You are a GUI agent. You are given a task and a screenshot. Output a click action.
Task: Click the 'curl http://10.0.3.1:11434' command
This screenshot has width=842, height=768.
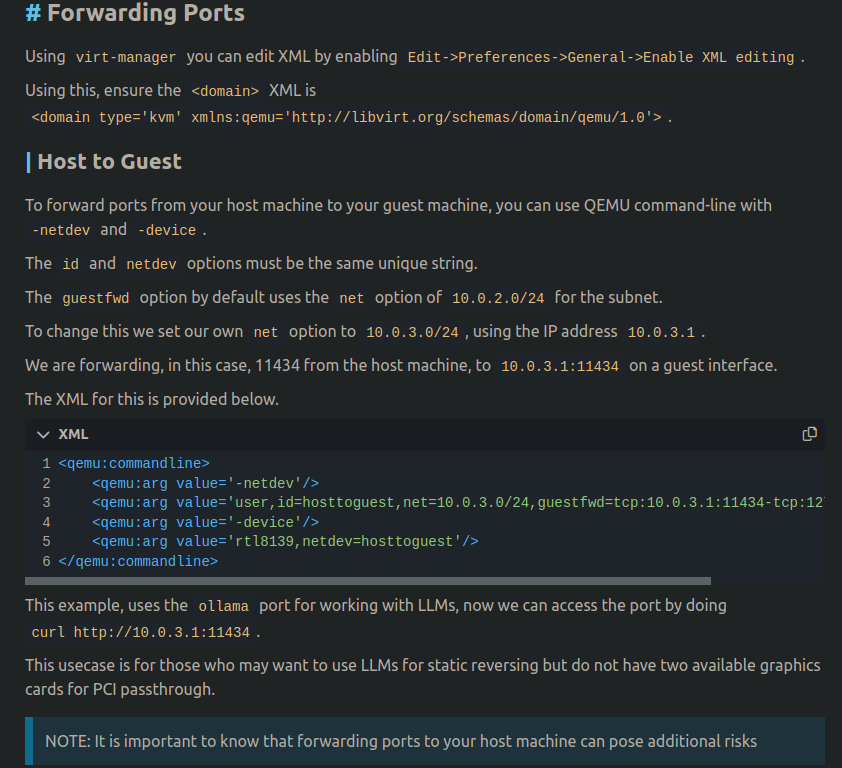click(x=140, y=633)
